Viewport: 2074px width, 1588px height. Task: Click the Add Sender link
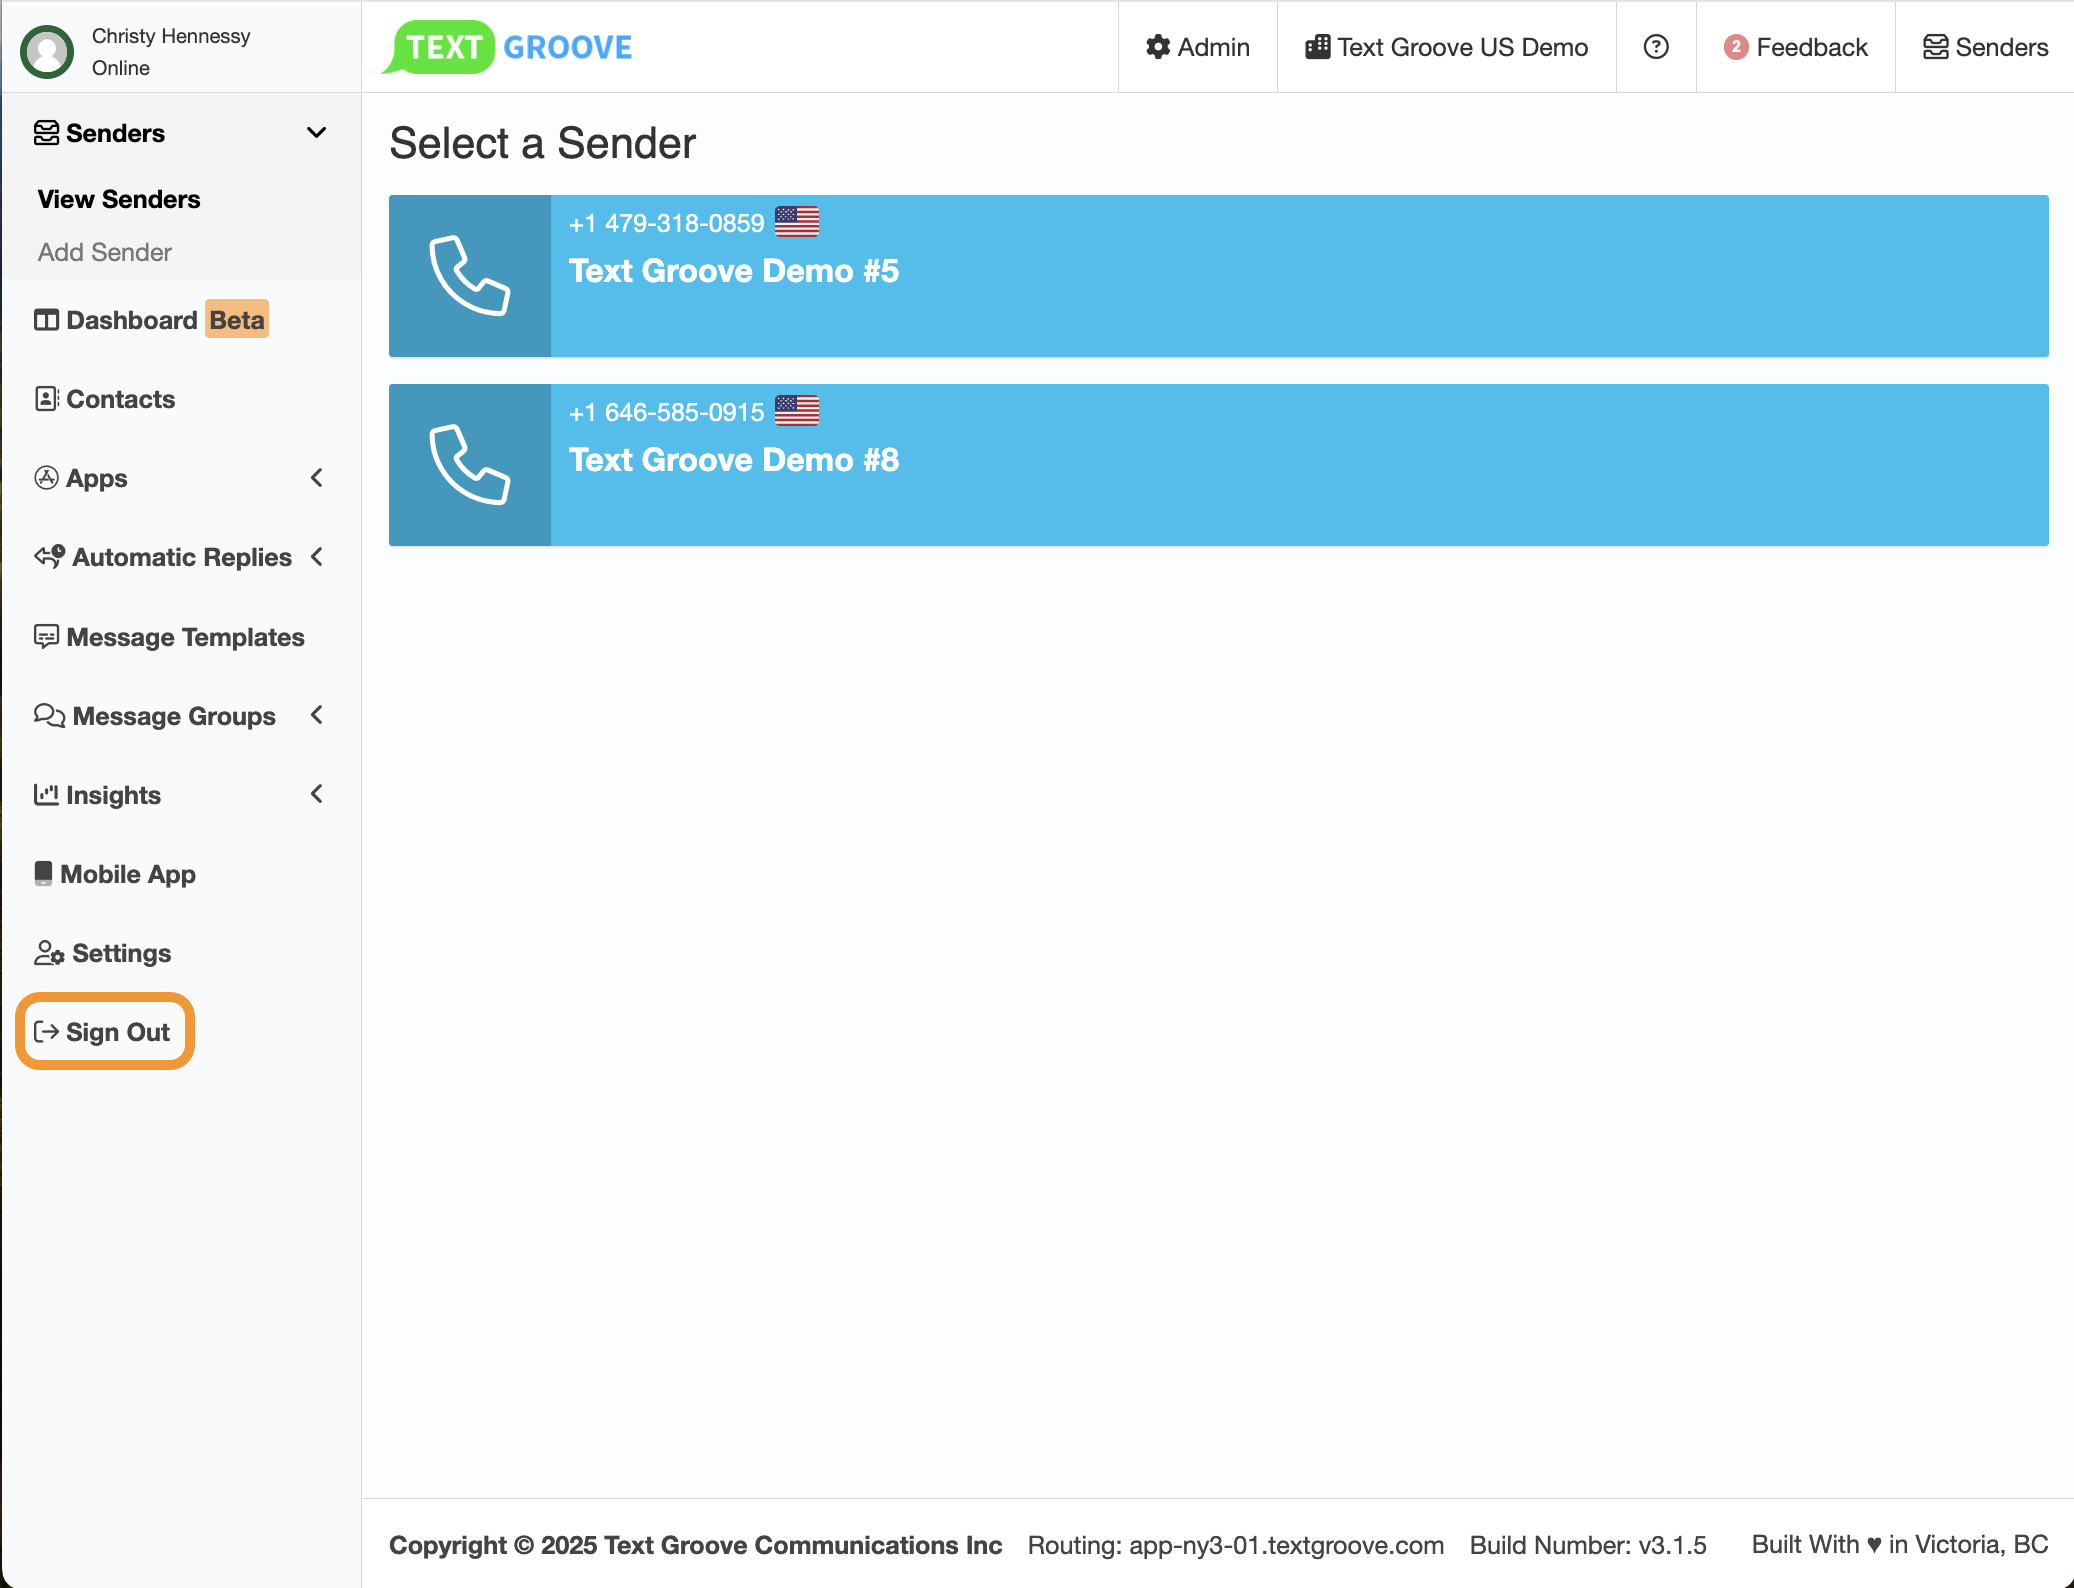point(105,252)
